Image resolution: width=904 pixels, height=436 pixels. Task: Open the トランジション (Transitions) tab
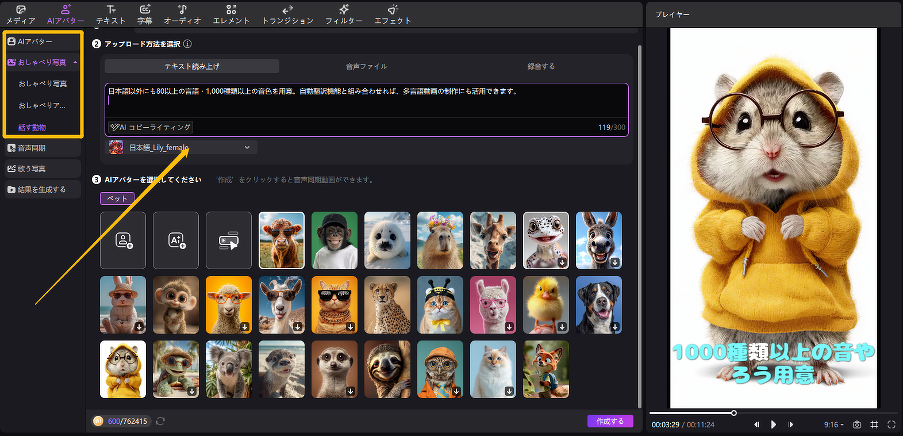tap(287, 13)
